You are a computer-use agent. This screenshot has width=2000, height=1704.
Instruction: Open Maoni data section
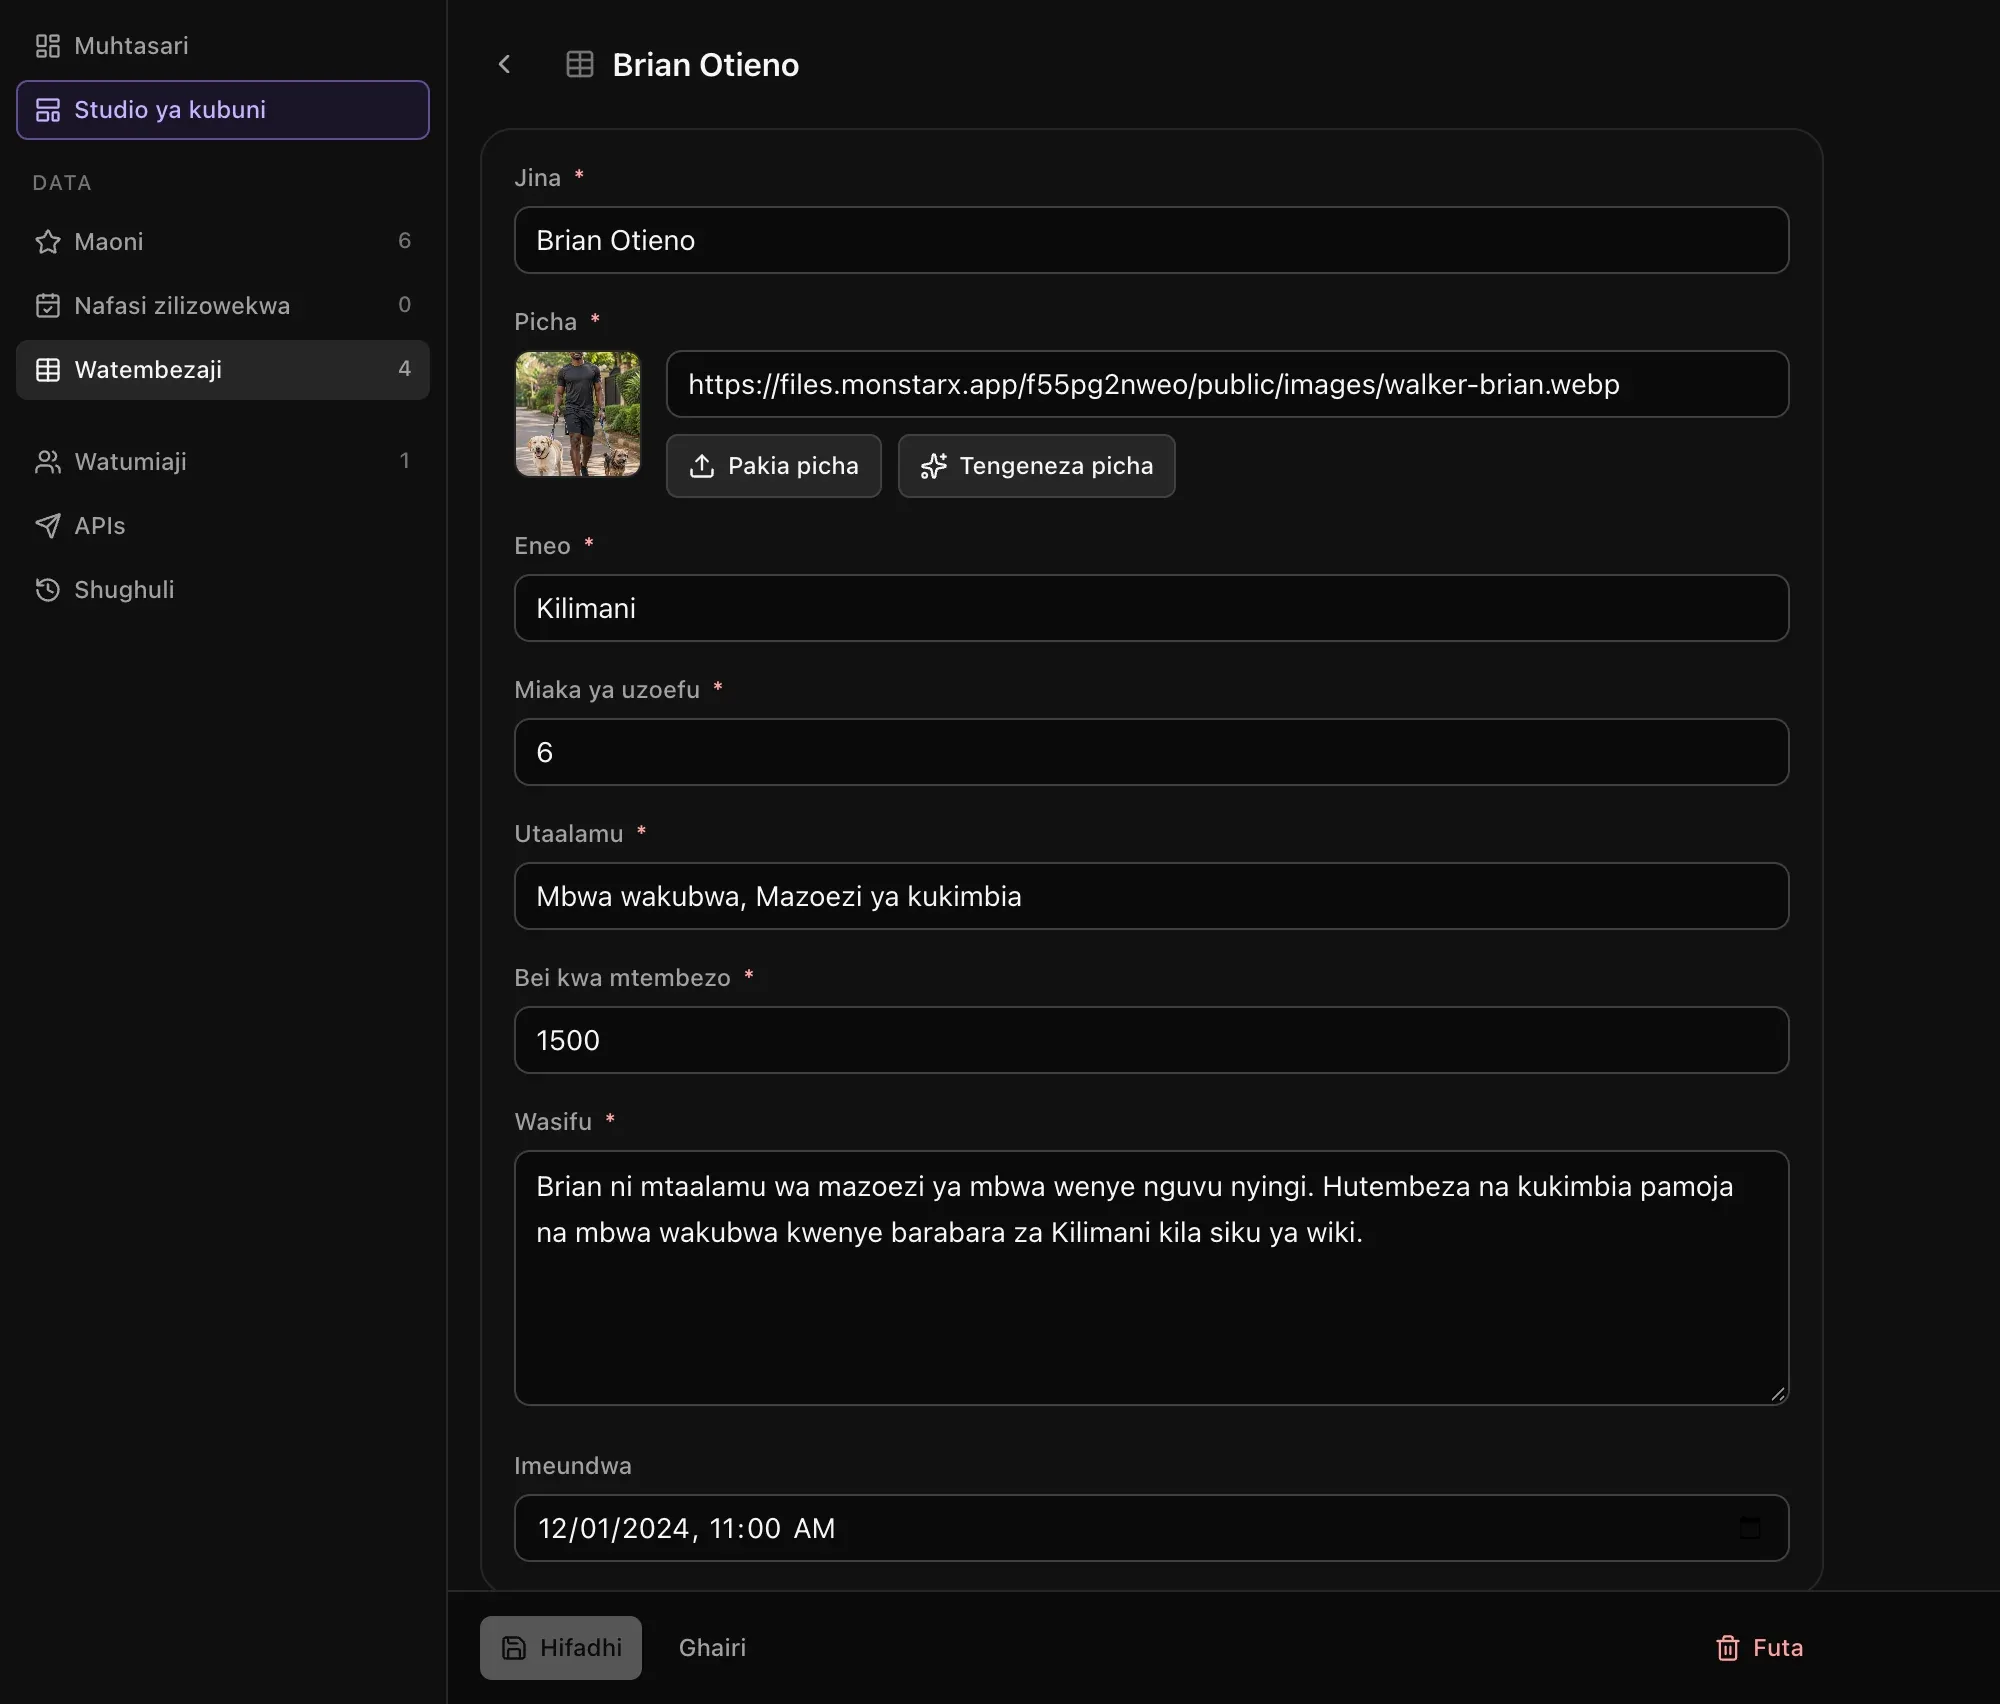click(x=222, y=241)
